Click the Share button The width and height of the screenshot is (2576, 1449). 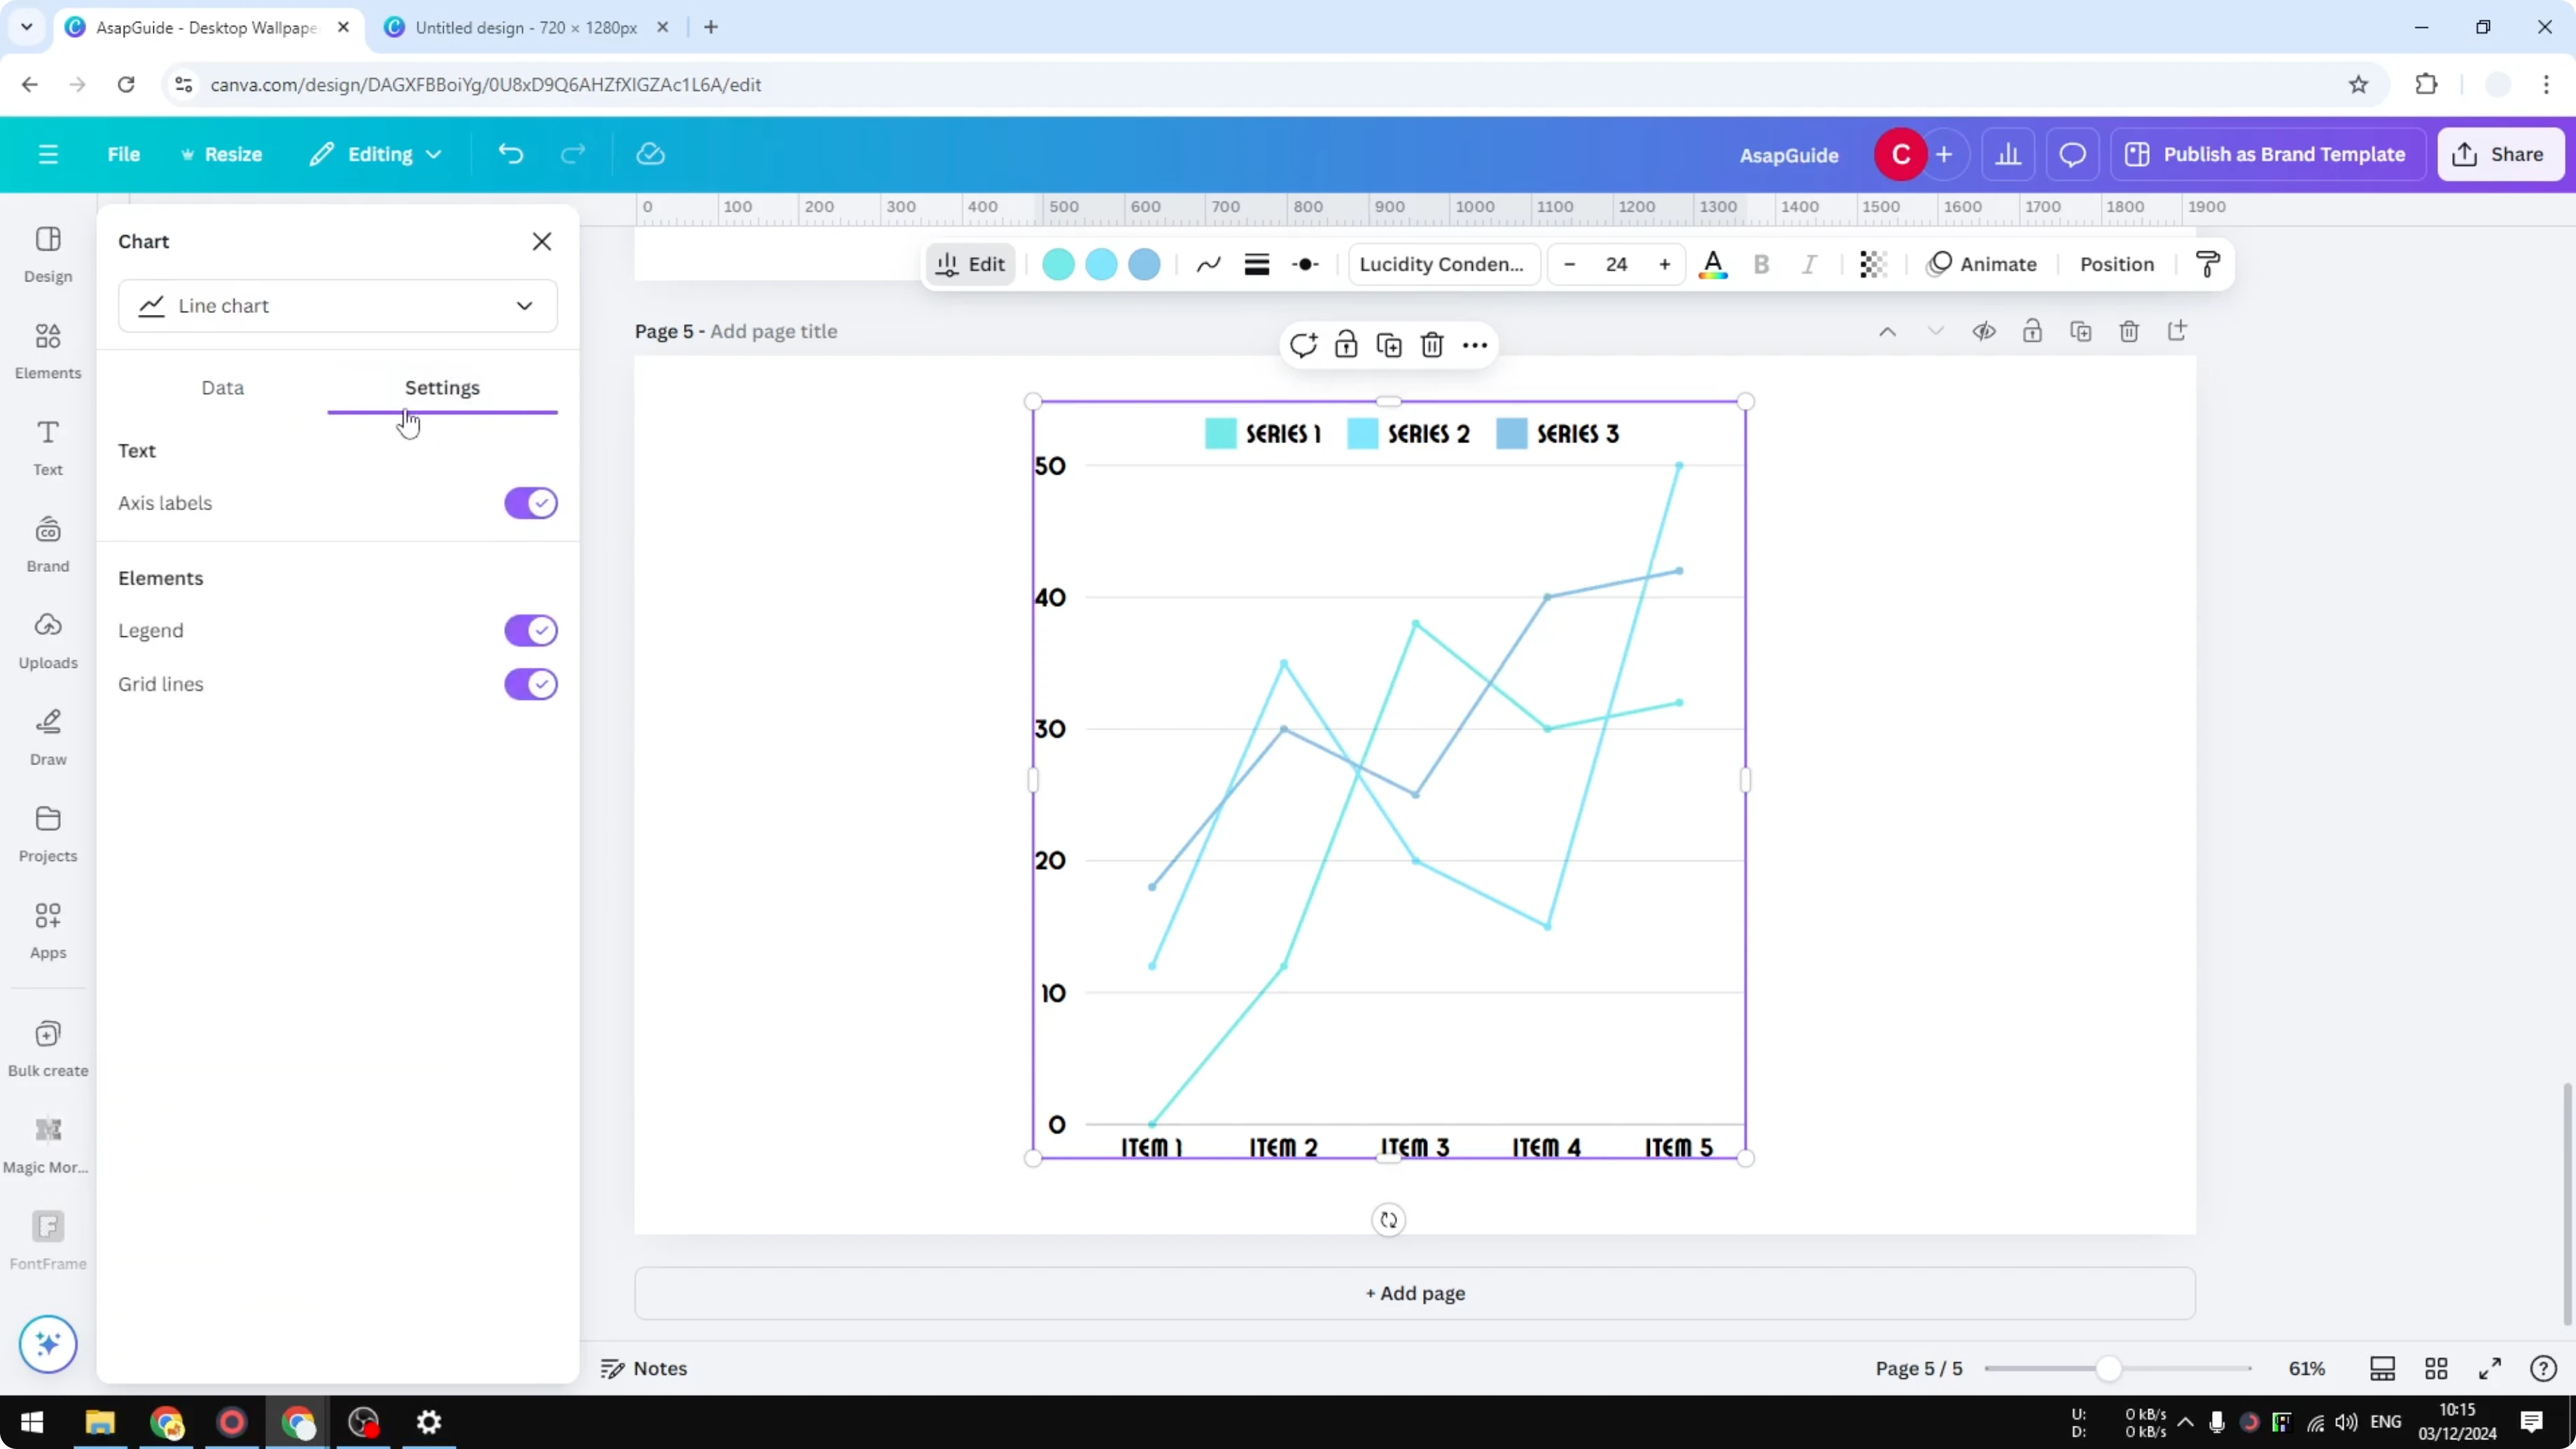2501,154
